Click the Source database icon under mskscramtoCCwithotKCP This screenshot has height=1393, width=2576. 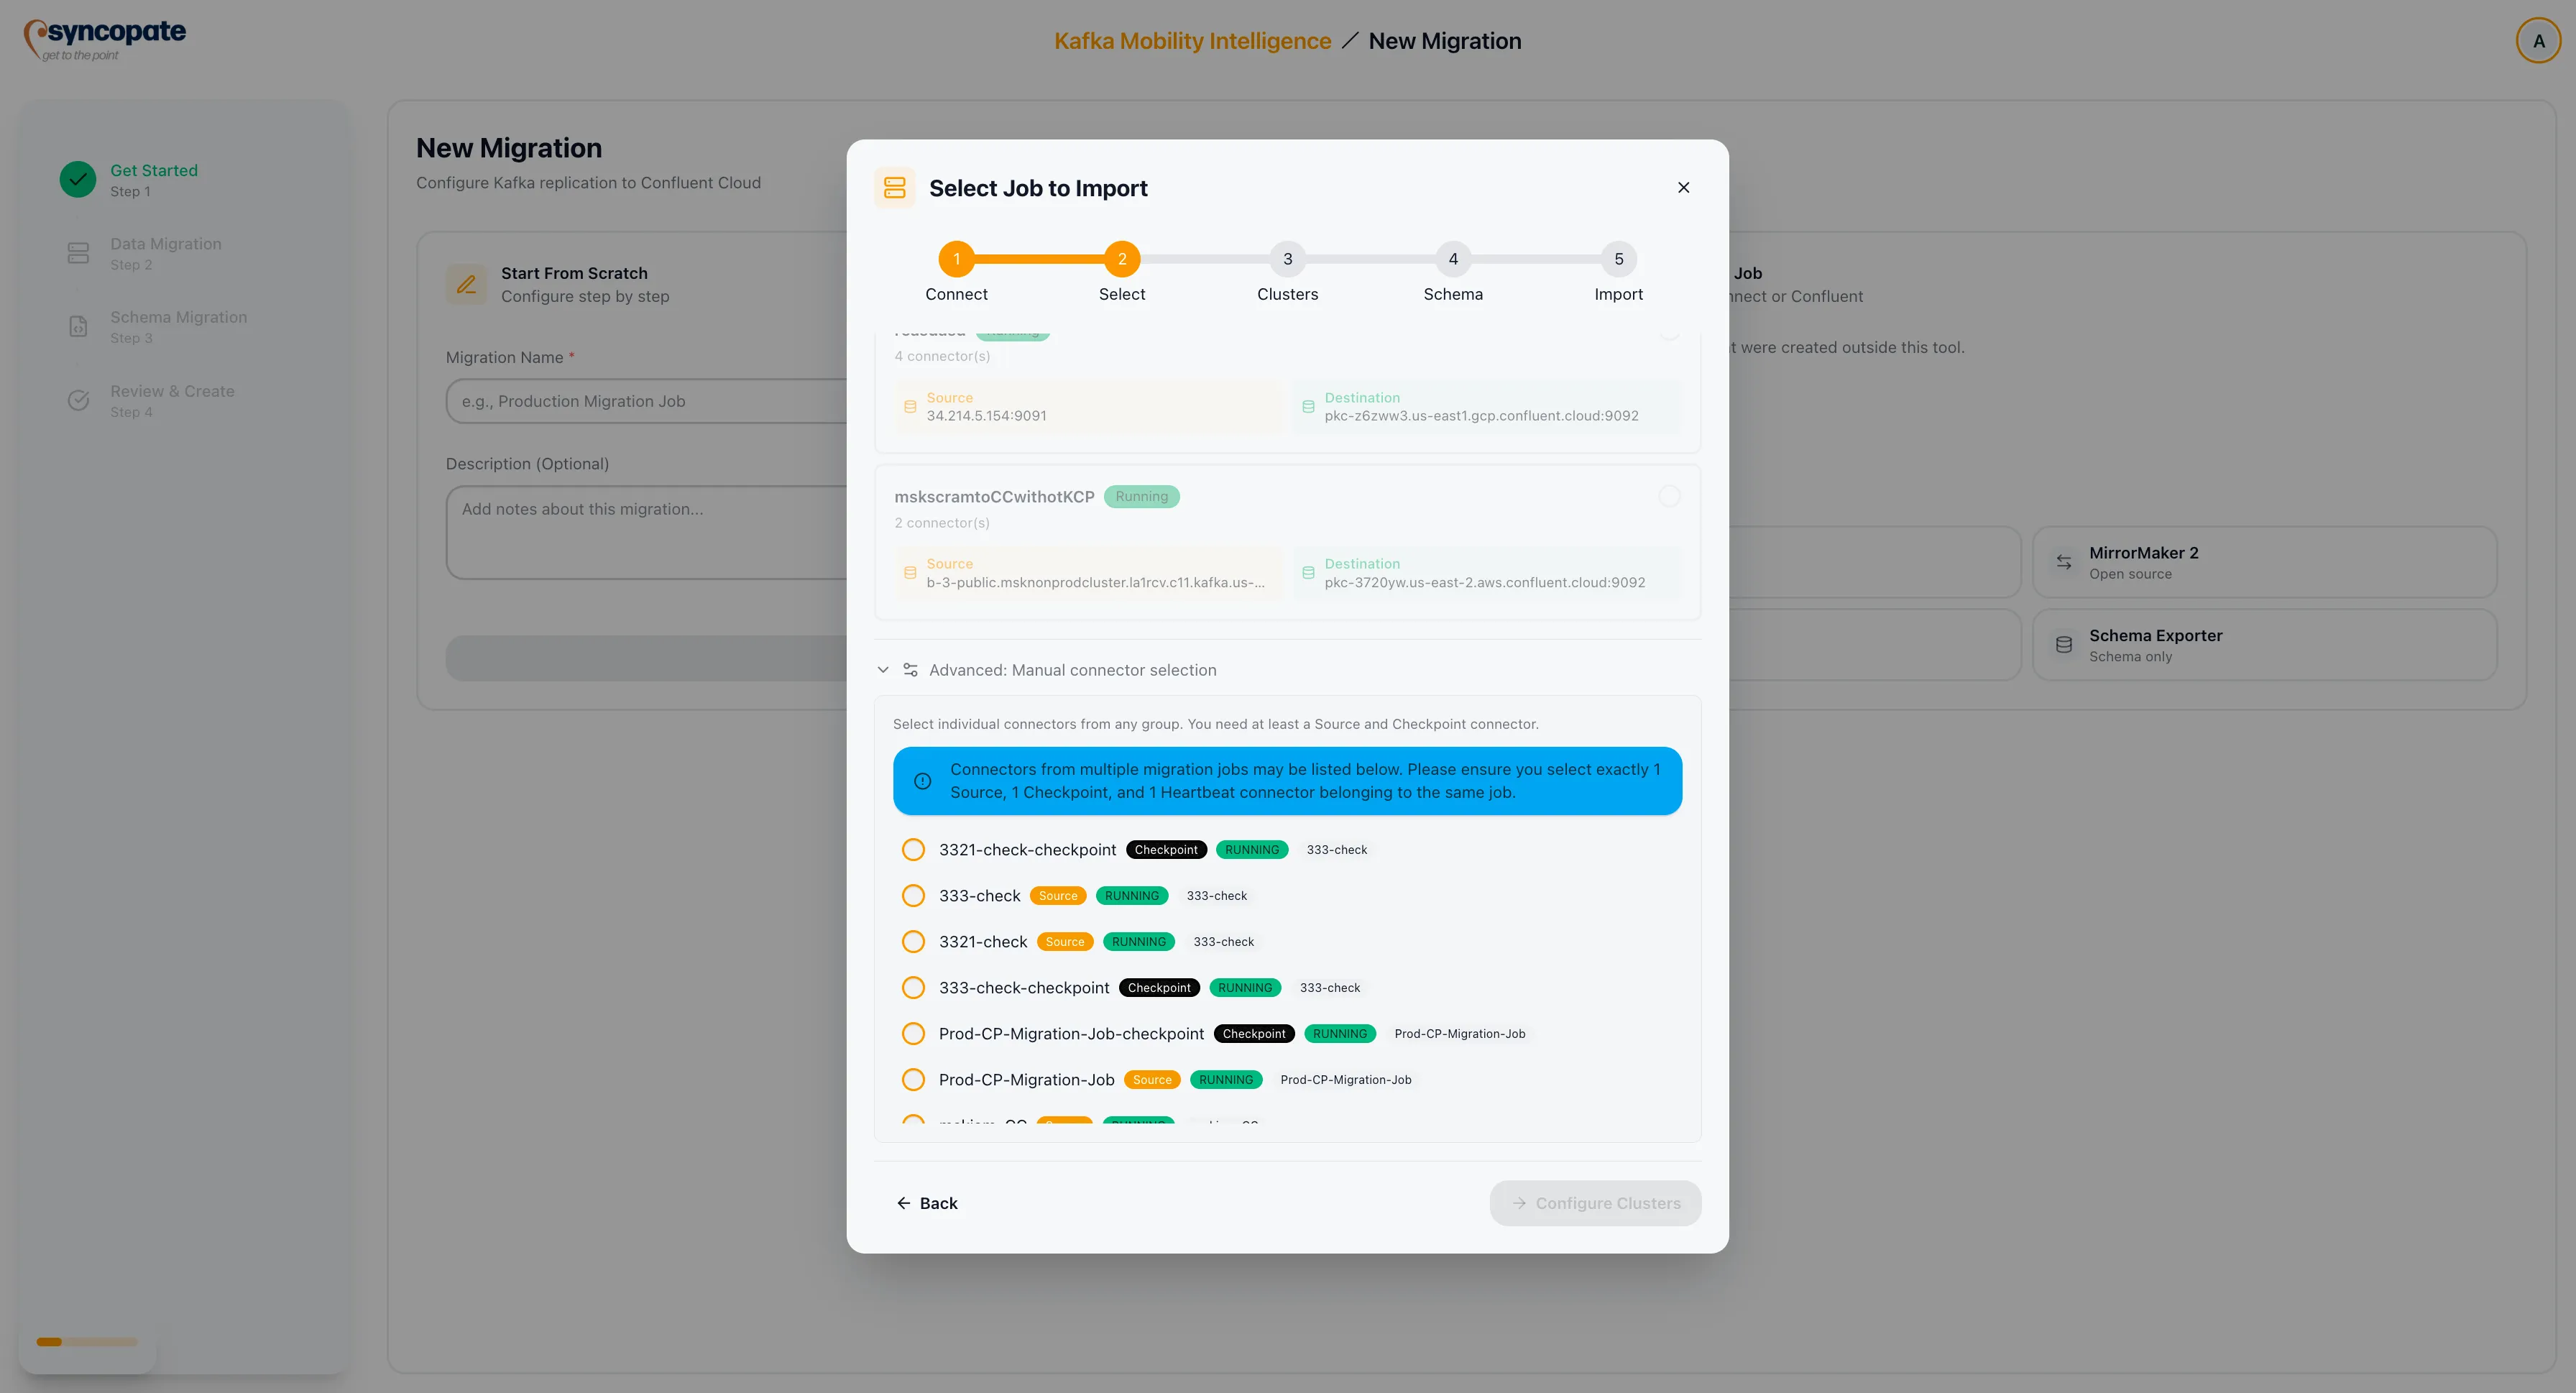coord(910,572)
